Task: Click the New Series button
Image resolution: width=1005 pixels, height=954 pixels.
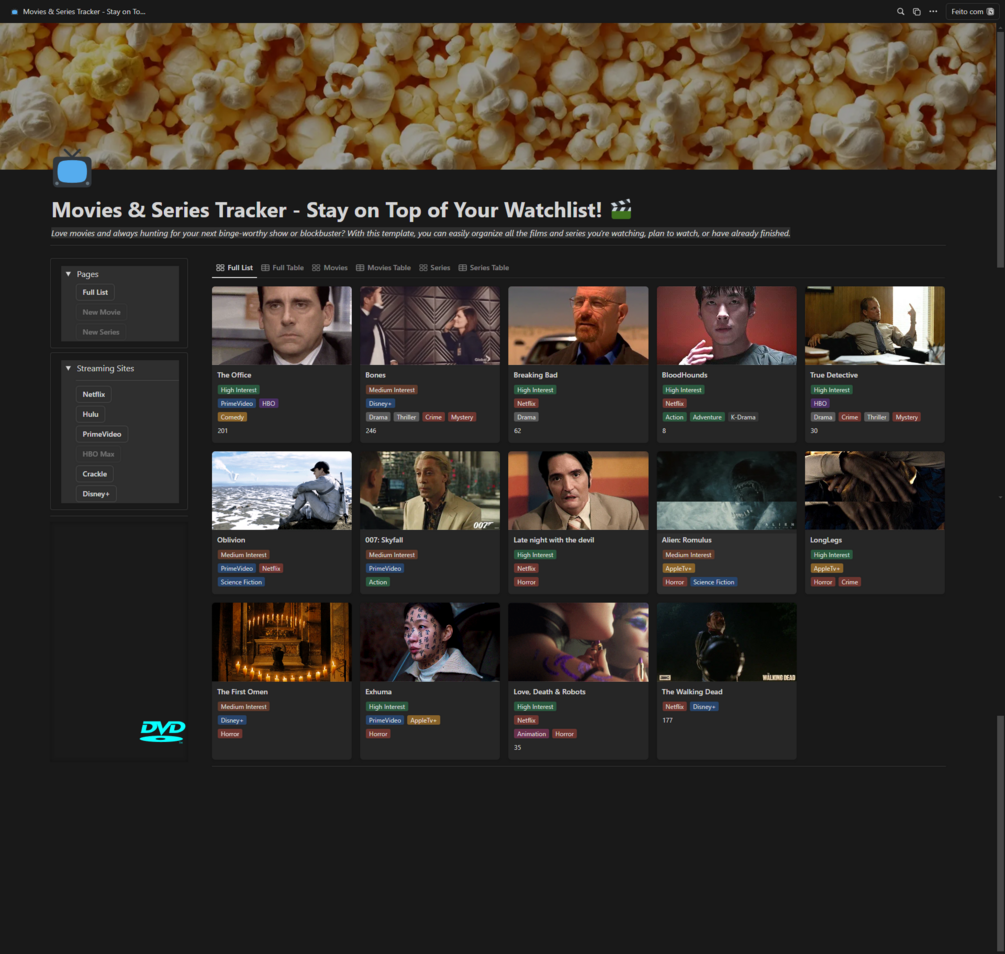Action: point(101,332)
